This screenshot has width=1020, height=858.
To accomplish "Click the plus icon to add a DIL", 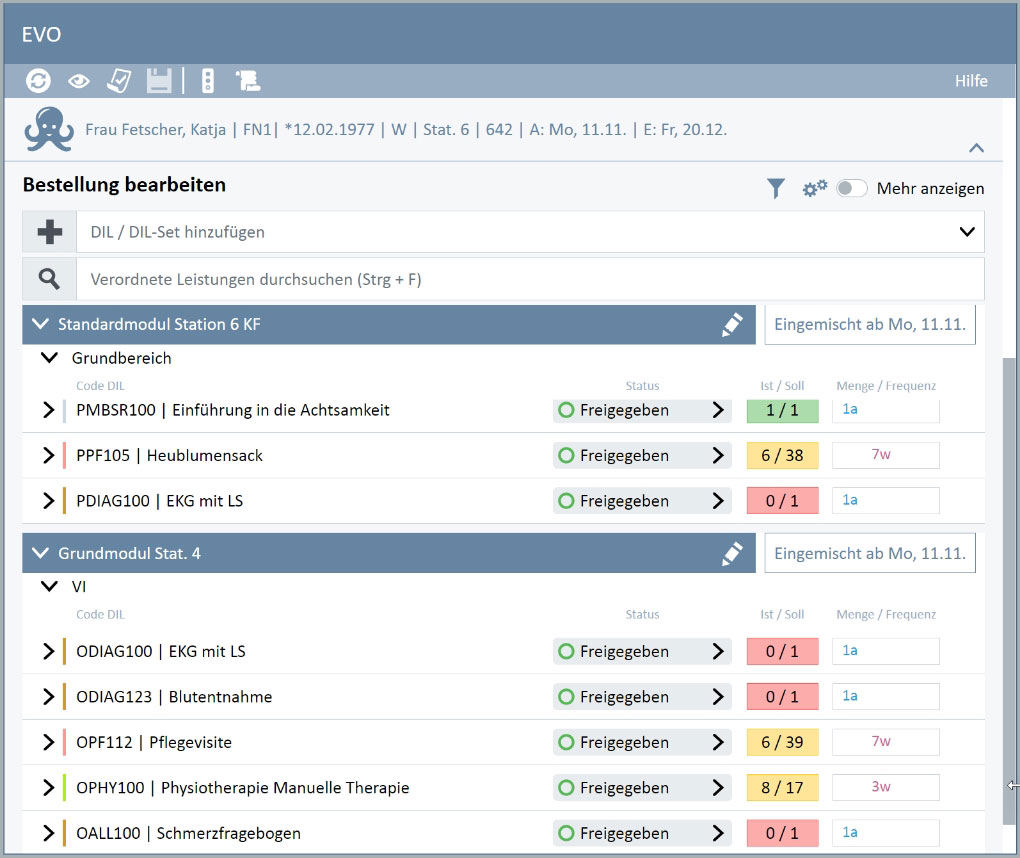I will [x=49, y=232].
